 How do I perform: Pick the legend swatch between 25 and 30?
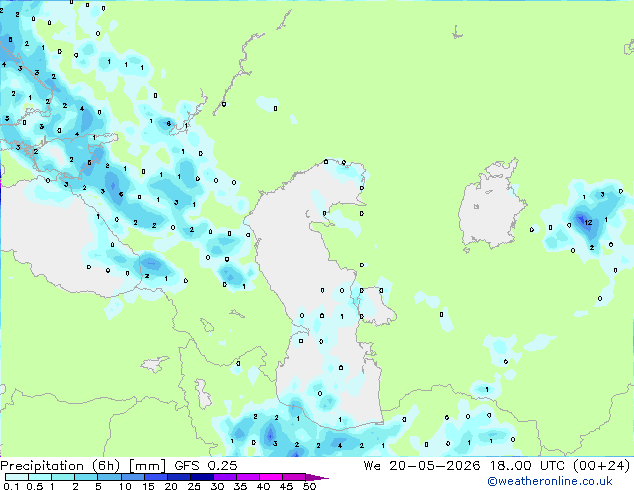202,477
